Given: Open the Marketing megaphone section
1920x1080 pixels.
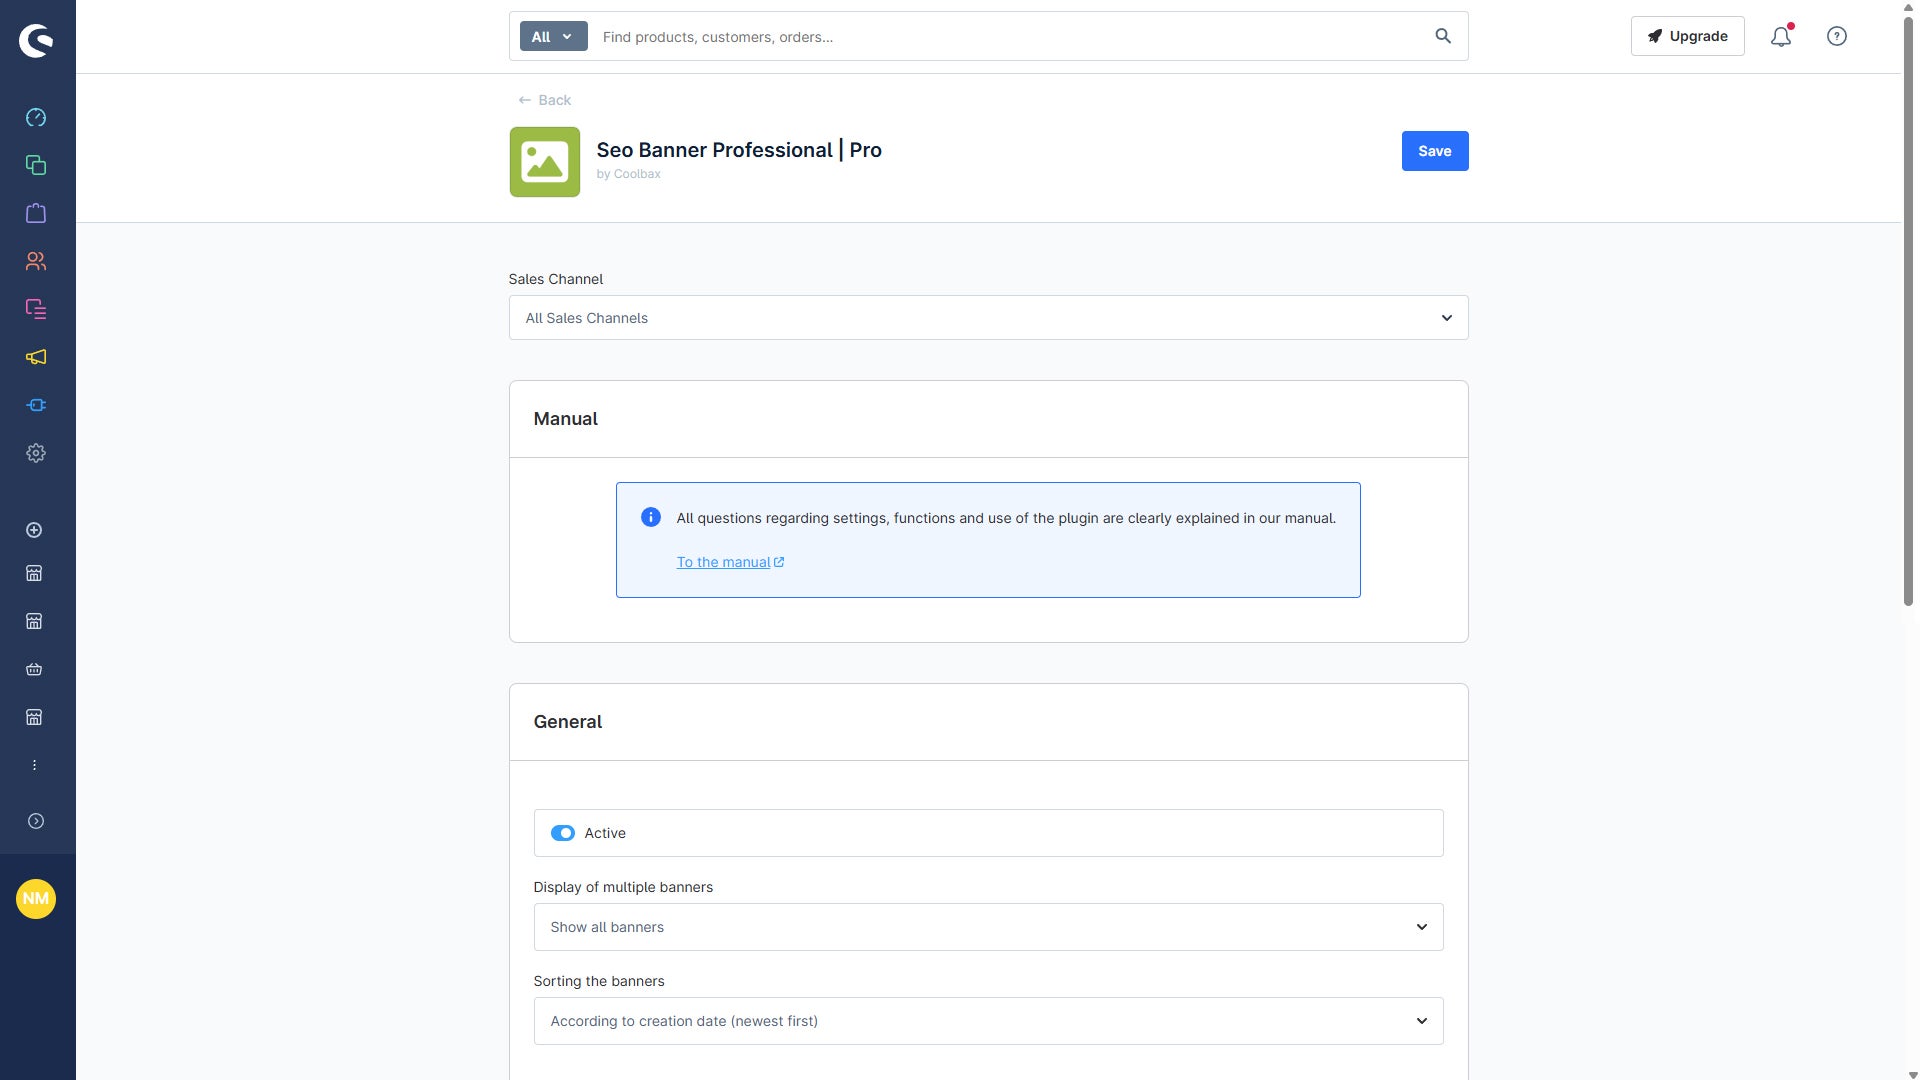Looking at the screenshot, I should [x=36, y=357].
